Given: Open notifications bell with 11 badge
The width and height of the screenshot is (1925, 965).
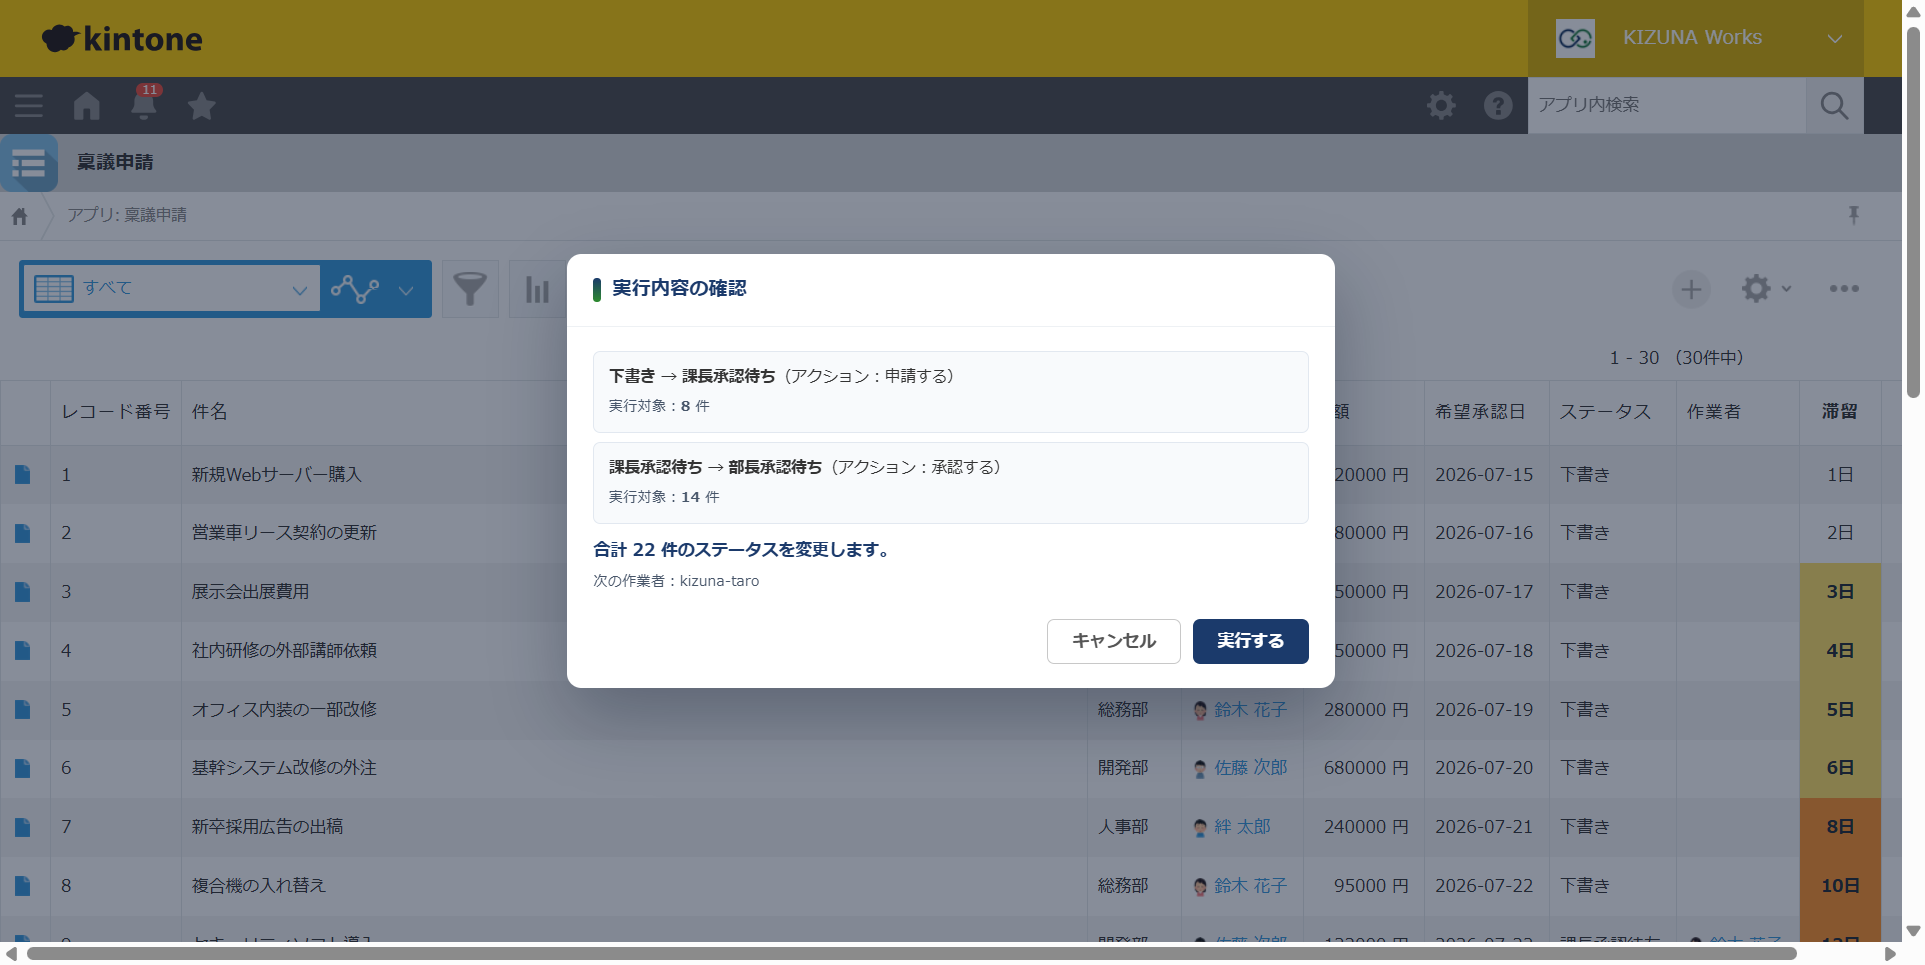Looking at the screenshot, I should [x=144, y=104].
